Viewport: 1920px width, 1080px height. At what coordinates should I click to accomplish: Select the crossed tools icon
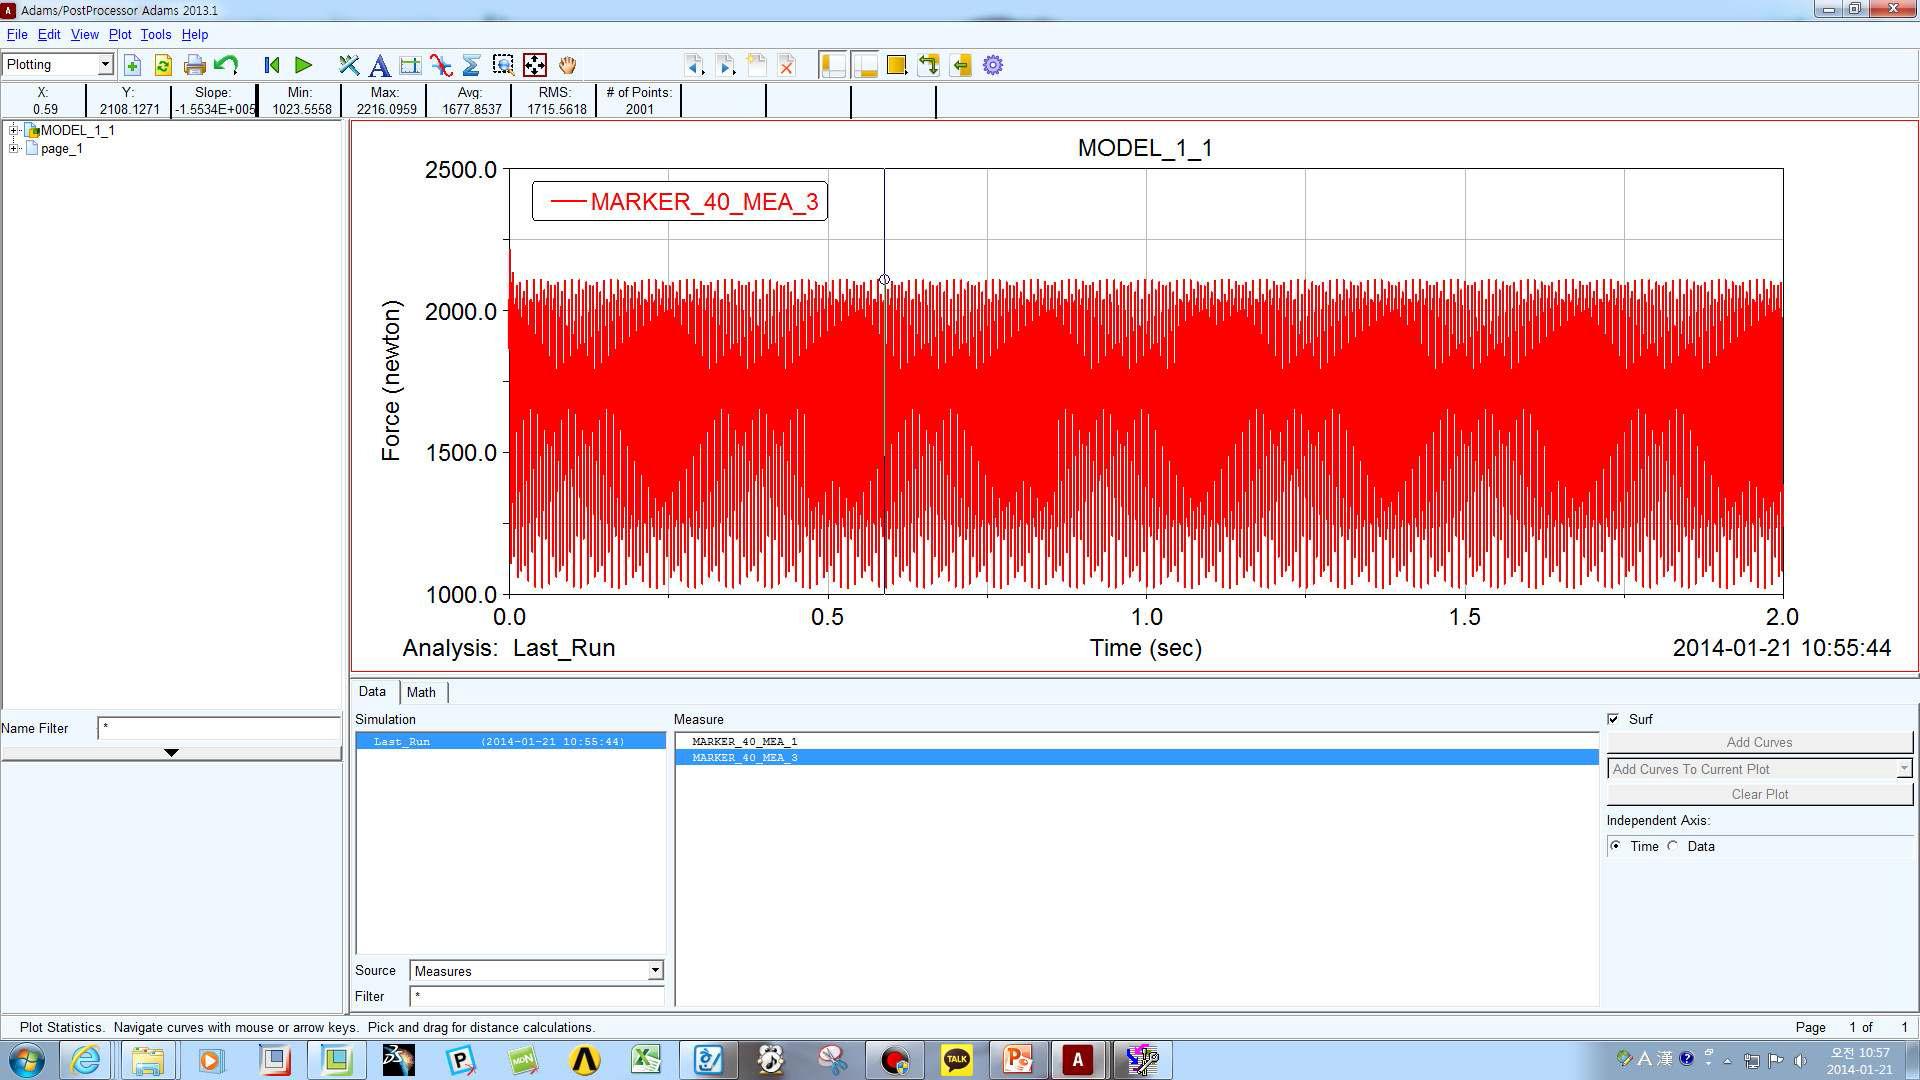pos(348,66)
